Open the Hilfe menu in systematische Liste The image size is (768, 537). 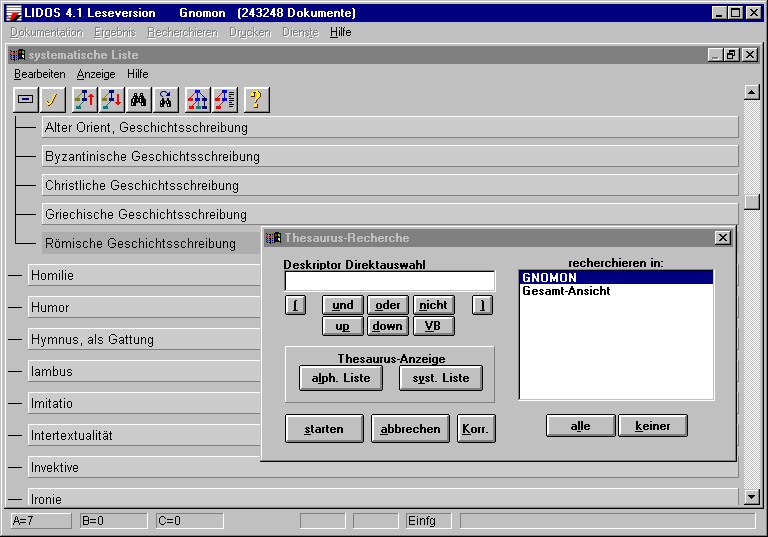pyautogui.click(x=138, y=74)
